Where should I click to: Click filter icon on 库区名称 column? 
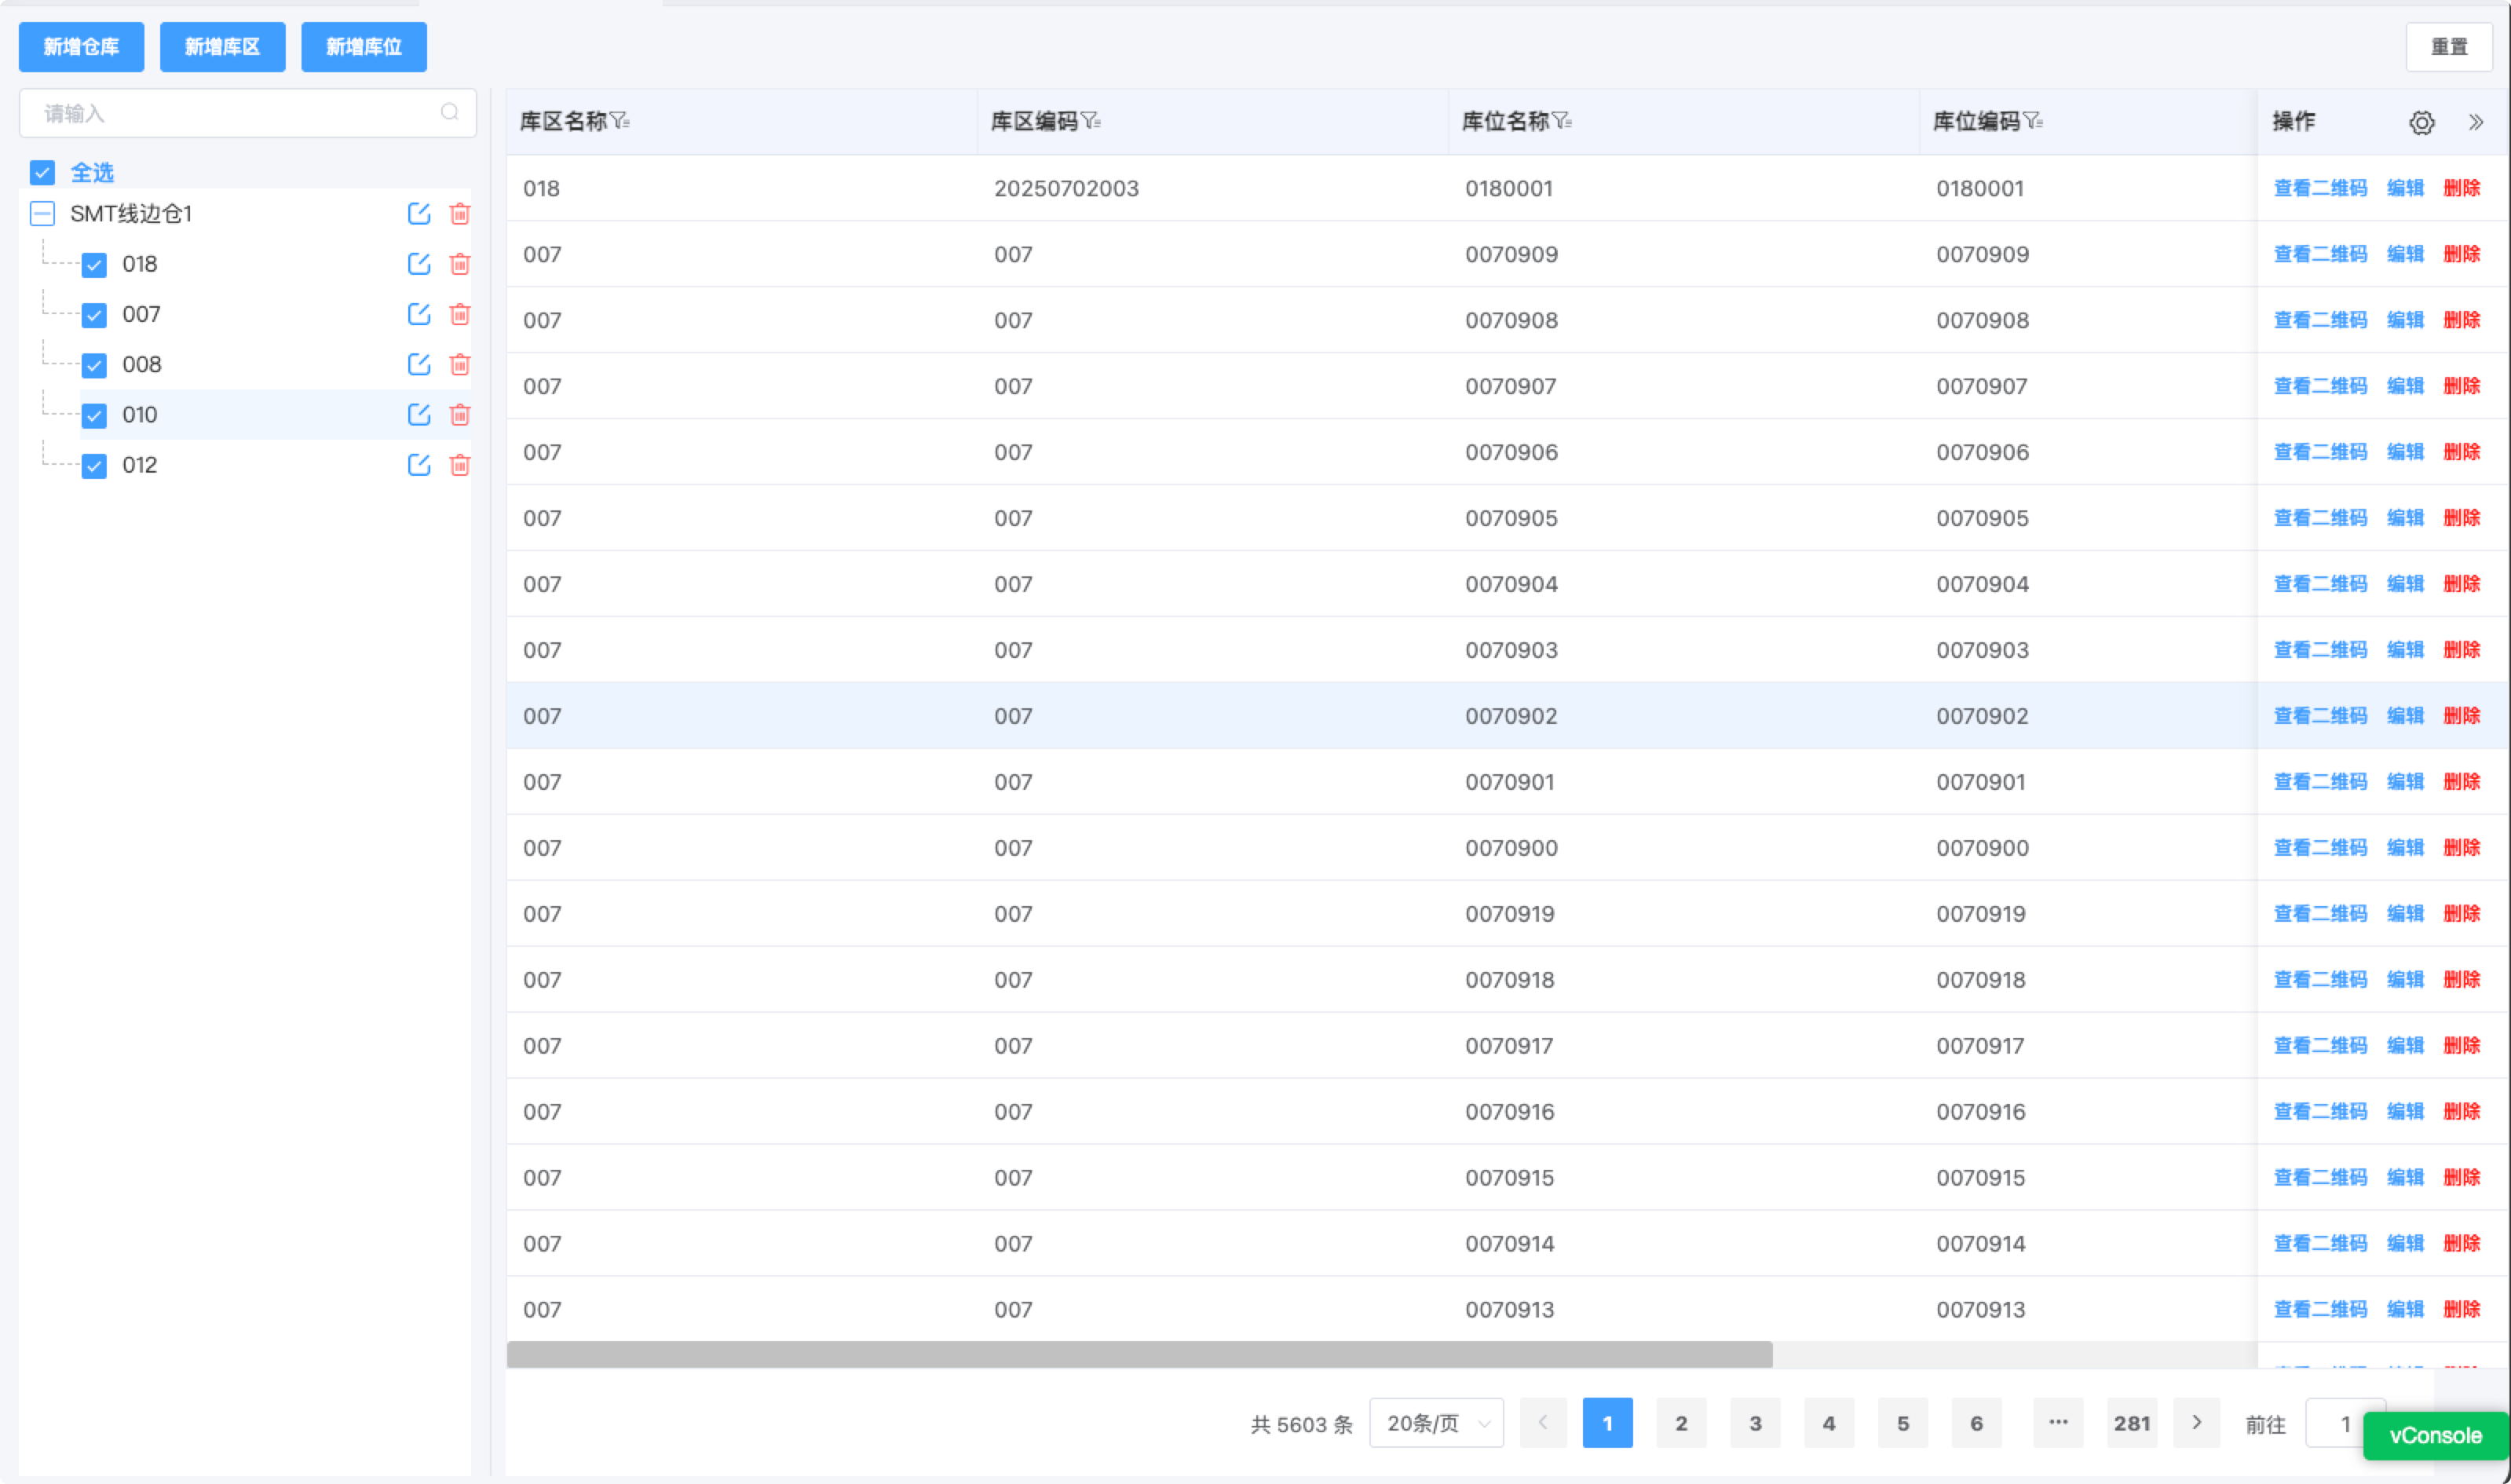pyautogui.click(x=620, y=121)
